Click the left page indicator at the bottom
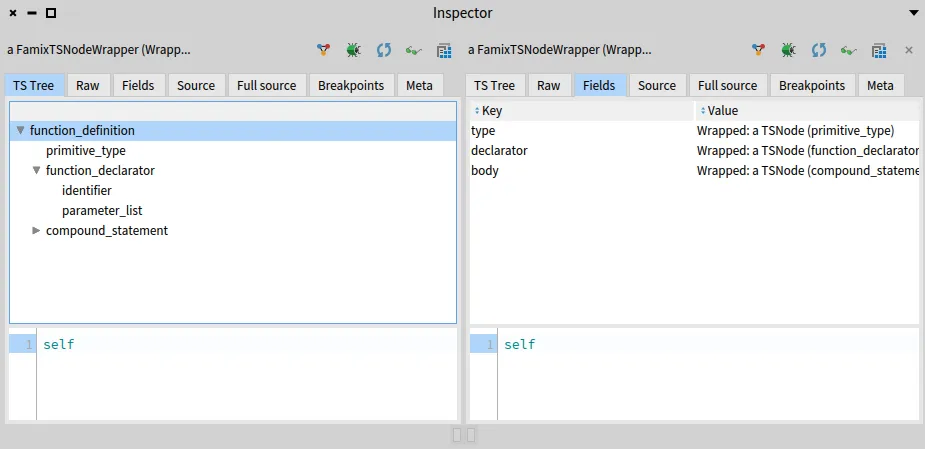925x449 pixels. (457, 435)
